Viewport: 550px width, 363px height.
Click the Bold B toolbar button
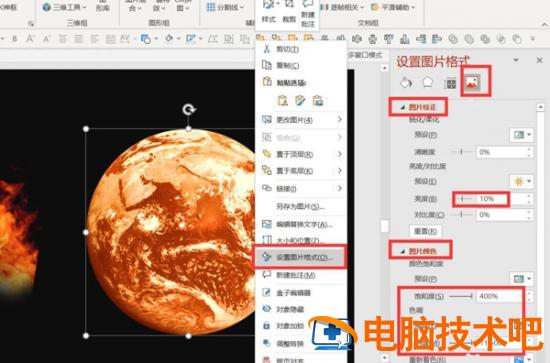click(15, 39)
